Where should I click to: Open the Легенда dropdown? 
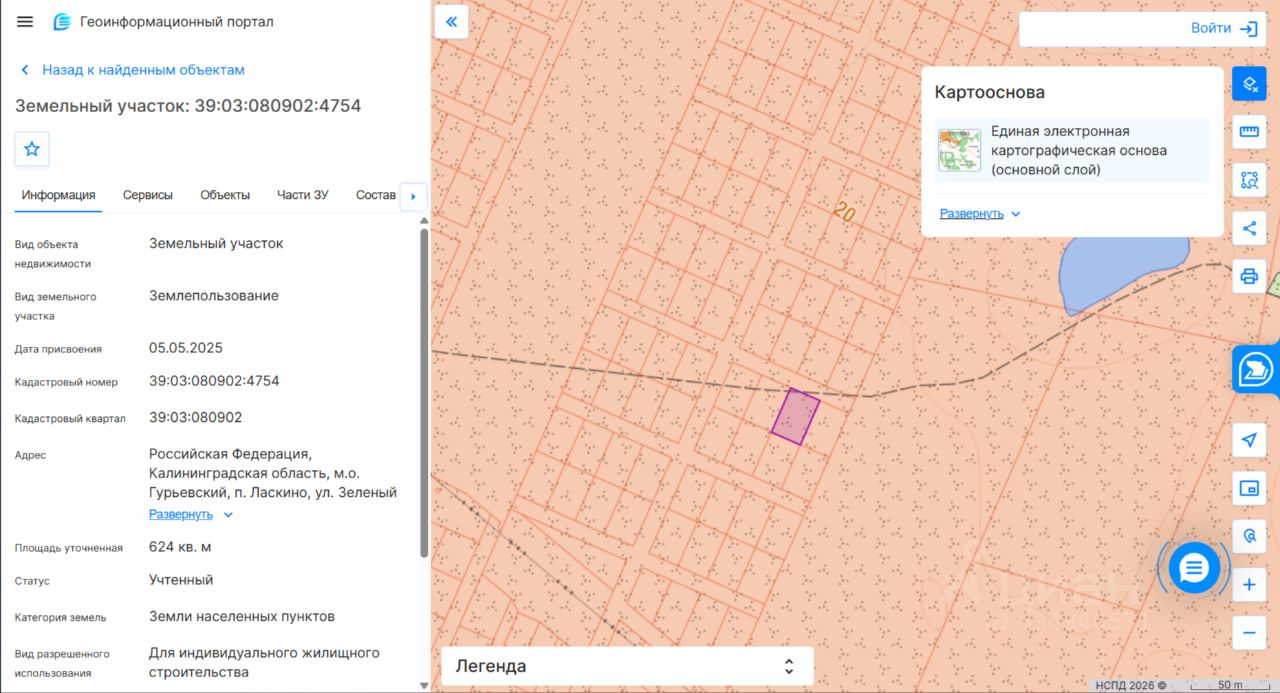[x=627, y=666]
